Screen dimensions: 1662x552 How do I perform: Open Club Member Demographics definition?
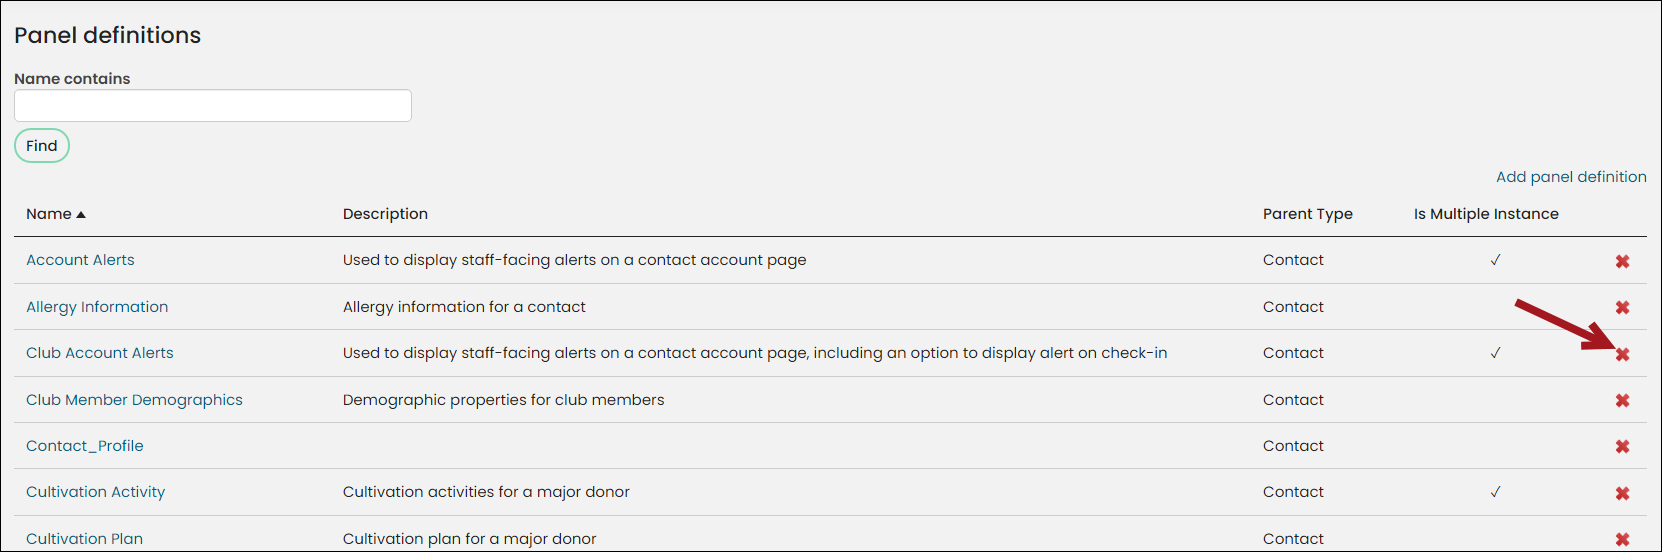click(134, 400)
